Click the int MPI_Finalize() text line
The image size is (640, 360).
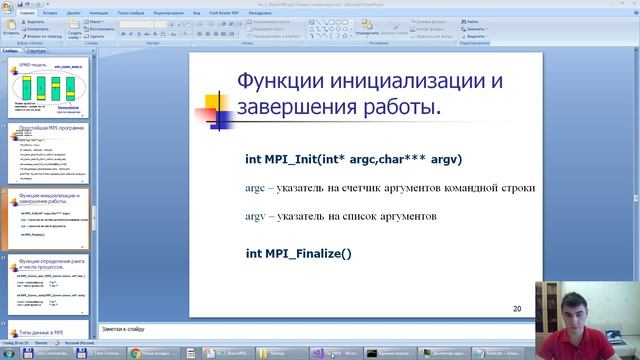tap(298, 253)
